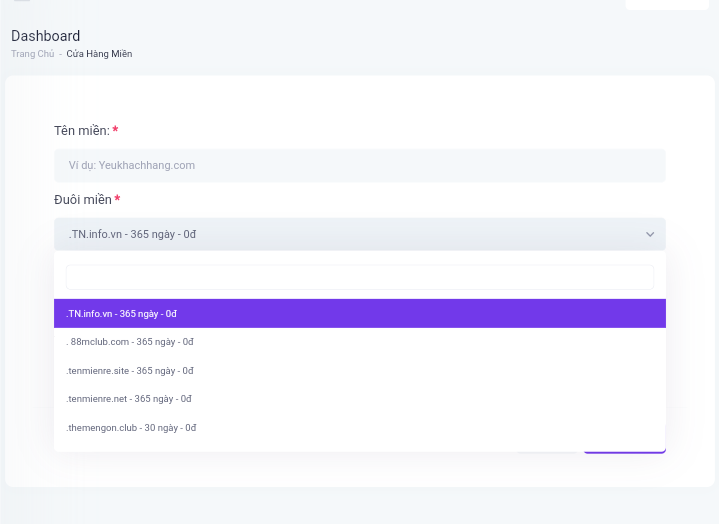Click the partially visible icon at top-left corner
Image resolution: width=719 pixels, height=524 pixels.
click(x=22, y=0)
